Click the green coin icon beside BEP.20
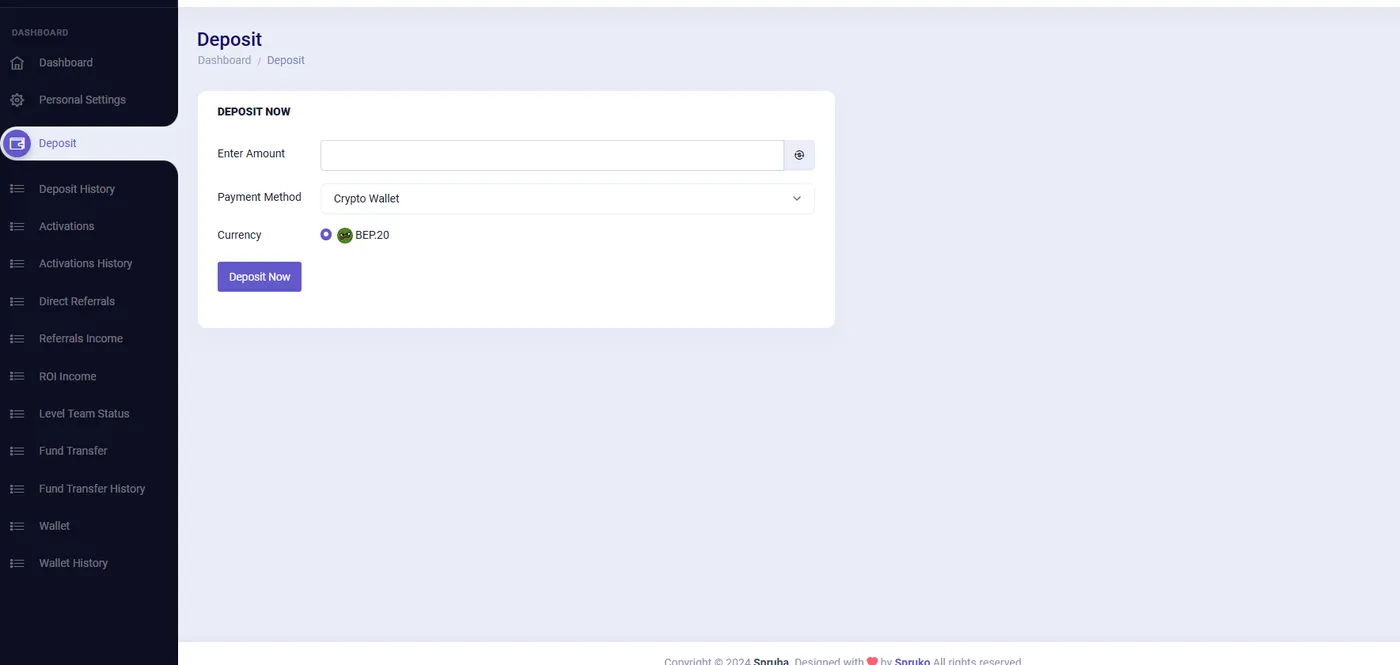 point(345,236)
